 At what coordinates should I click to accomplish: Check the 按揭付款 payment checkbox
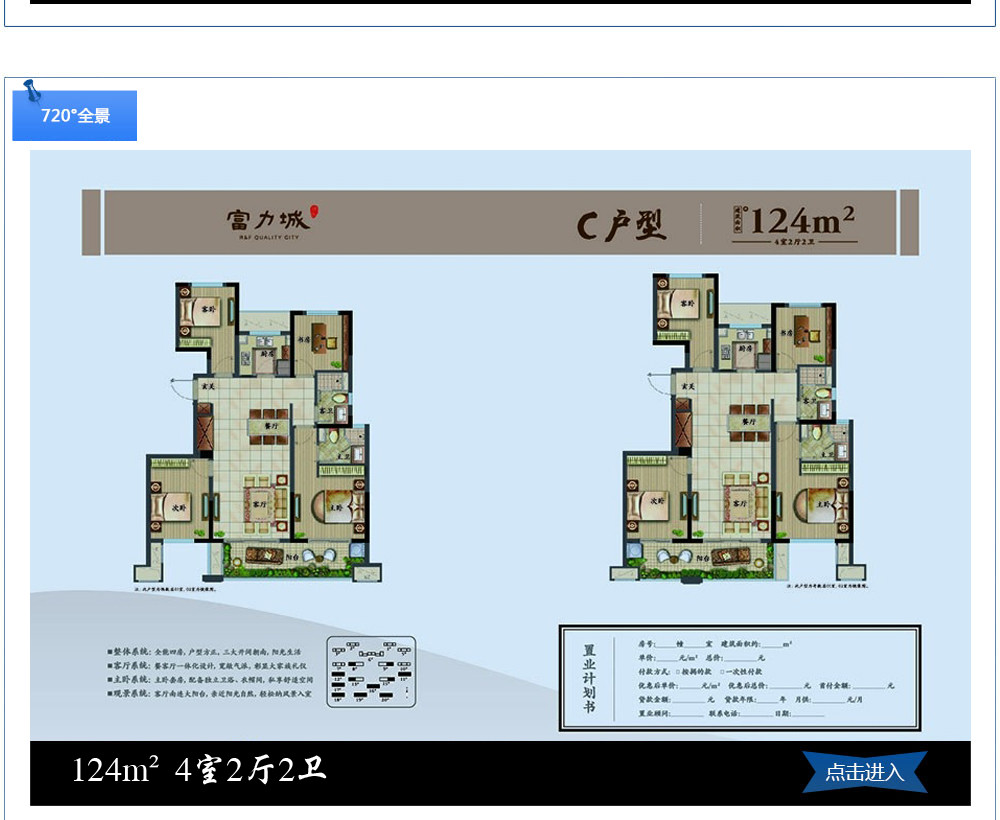[x=676, y=671]
